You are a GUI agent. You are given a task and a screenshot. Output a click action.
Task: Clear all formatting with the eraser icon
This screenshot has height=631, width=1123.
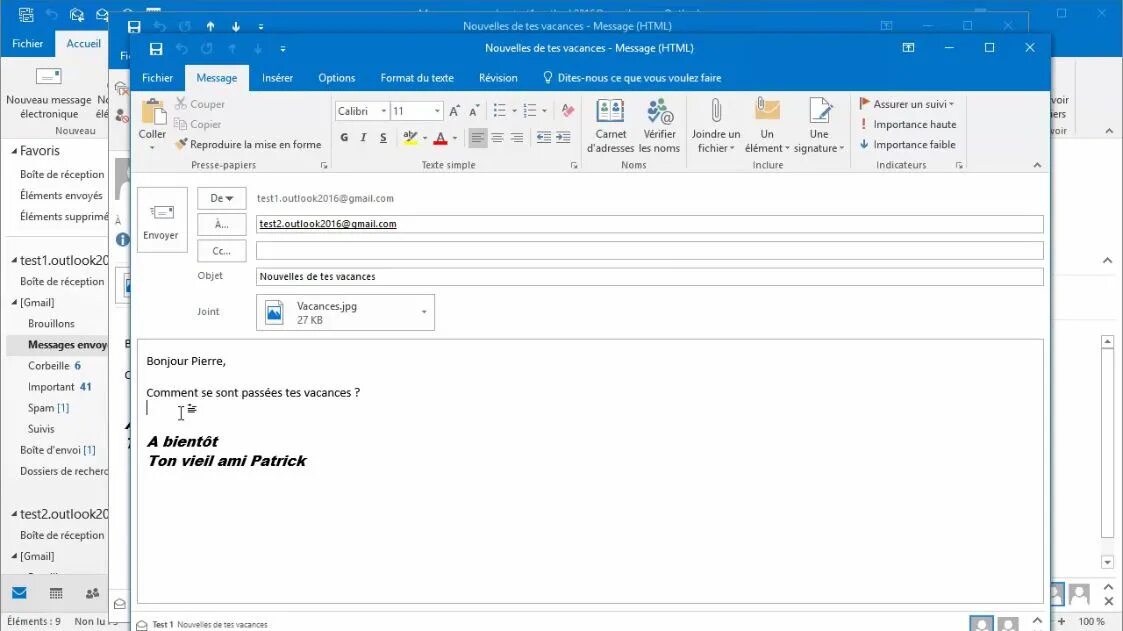568,110
